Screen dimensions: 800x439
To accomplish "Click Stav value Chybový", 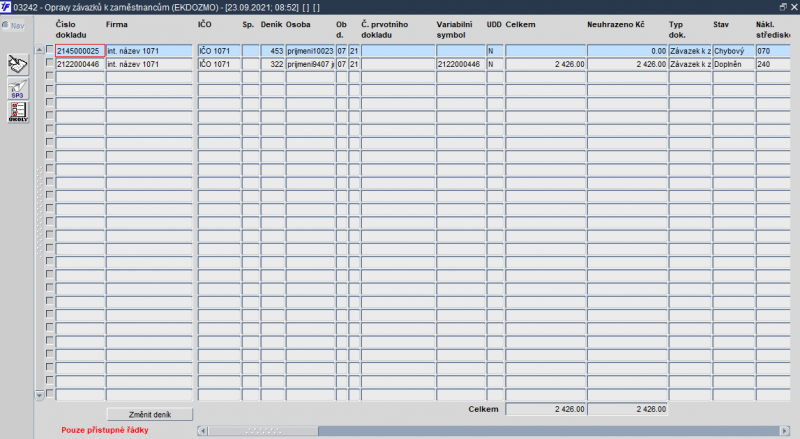I will point(734,51).
